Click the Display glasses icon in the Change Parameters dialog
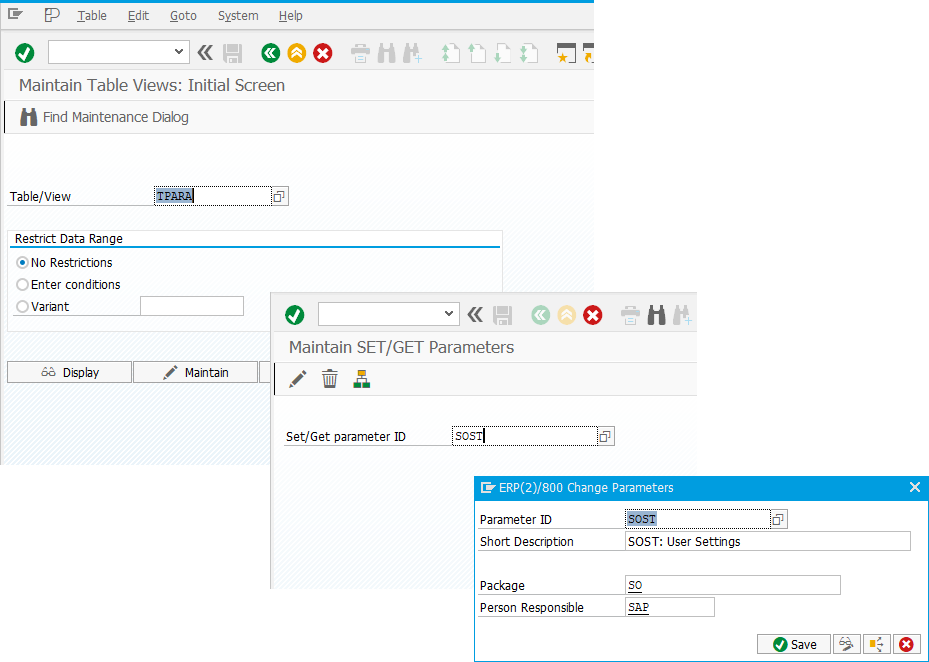This screenshot has width=929, height=662. (845, 644)
